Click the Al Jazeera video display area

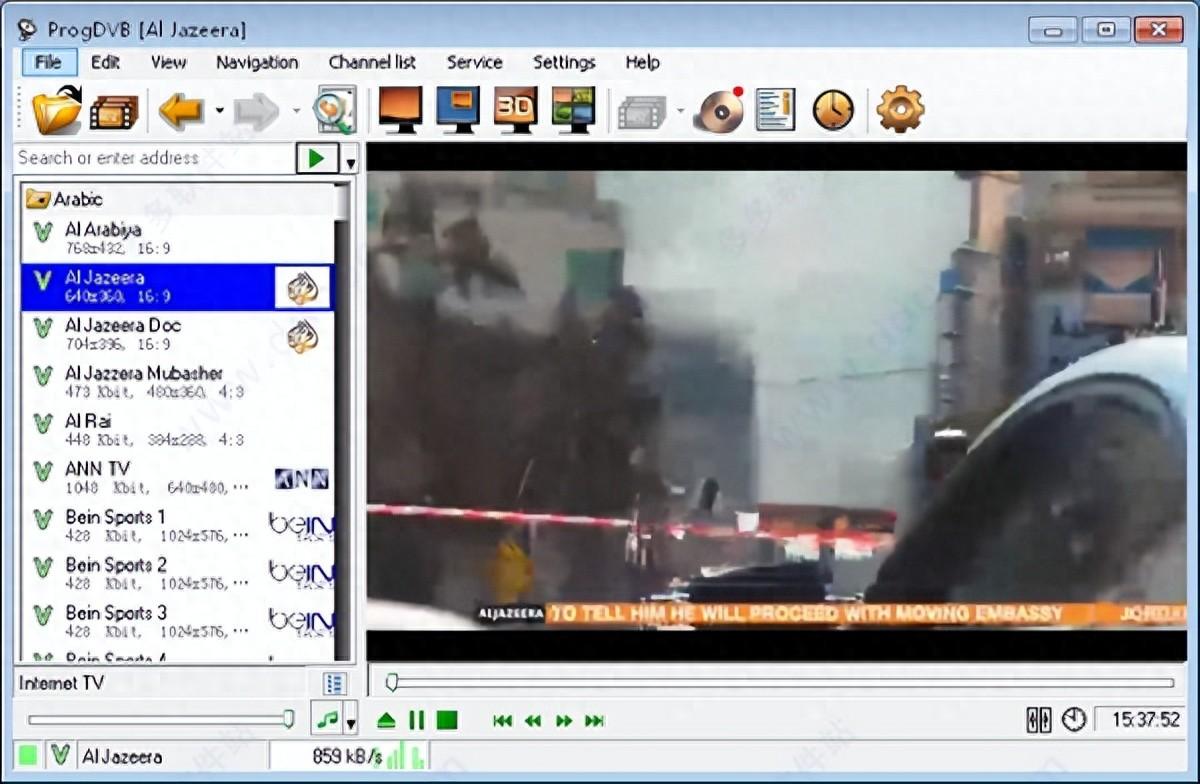[x=776, y=400]
